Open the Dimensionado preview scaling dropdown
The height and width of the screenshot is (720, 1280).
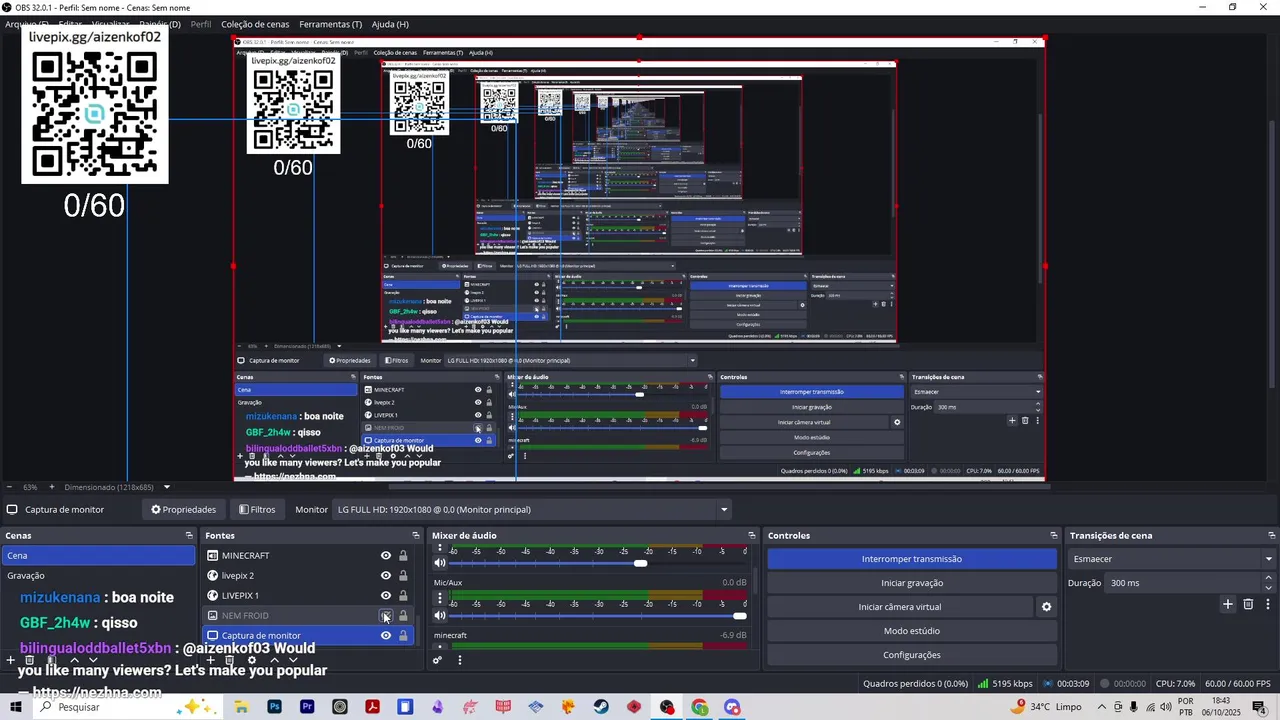point(167,487)
